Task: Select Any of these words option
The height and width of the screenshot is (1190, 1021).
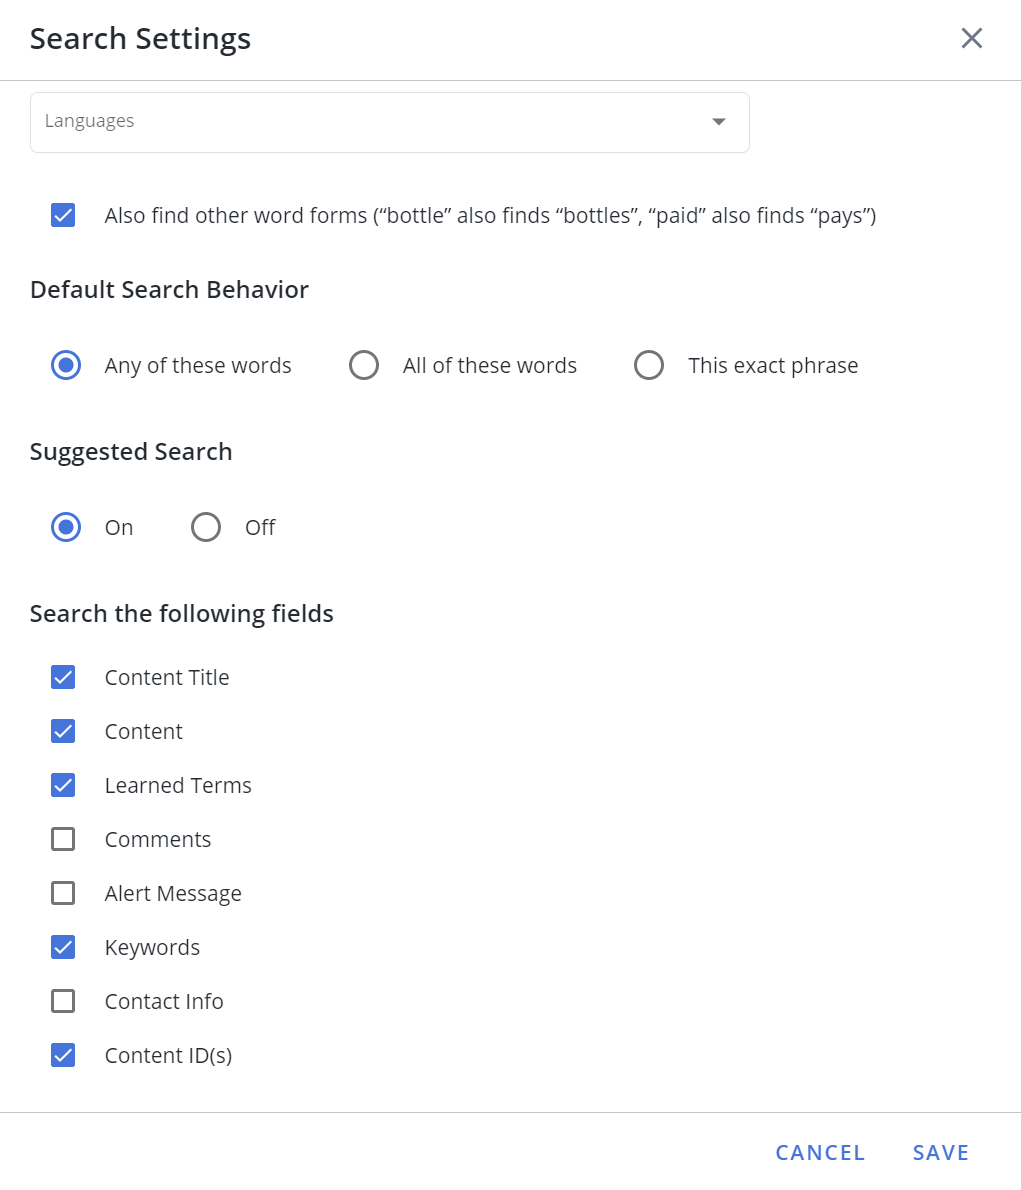Action: pos(66,365)
